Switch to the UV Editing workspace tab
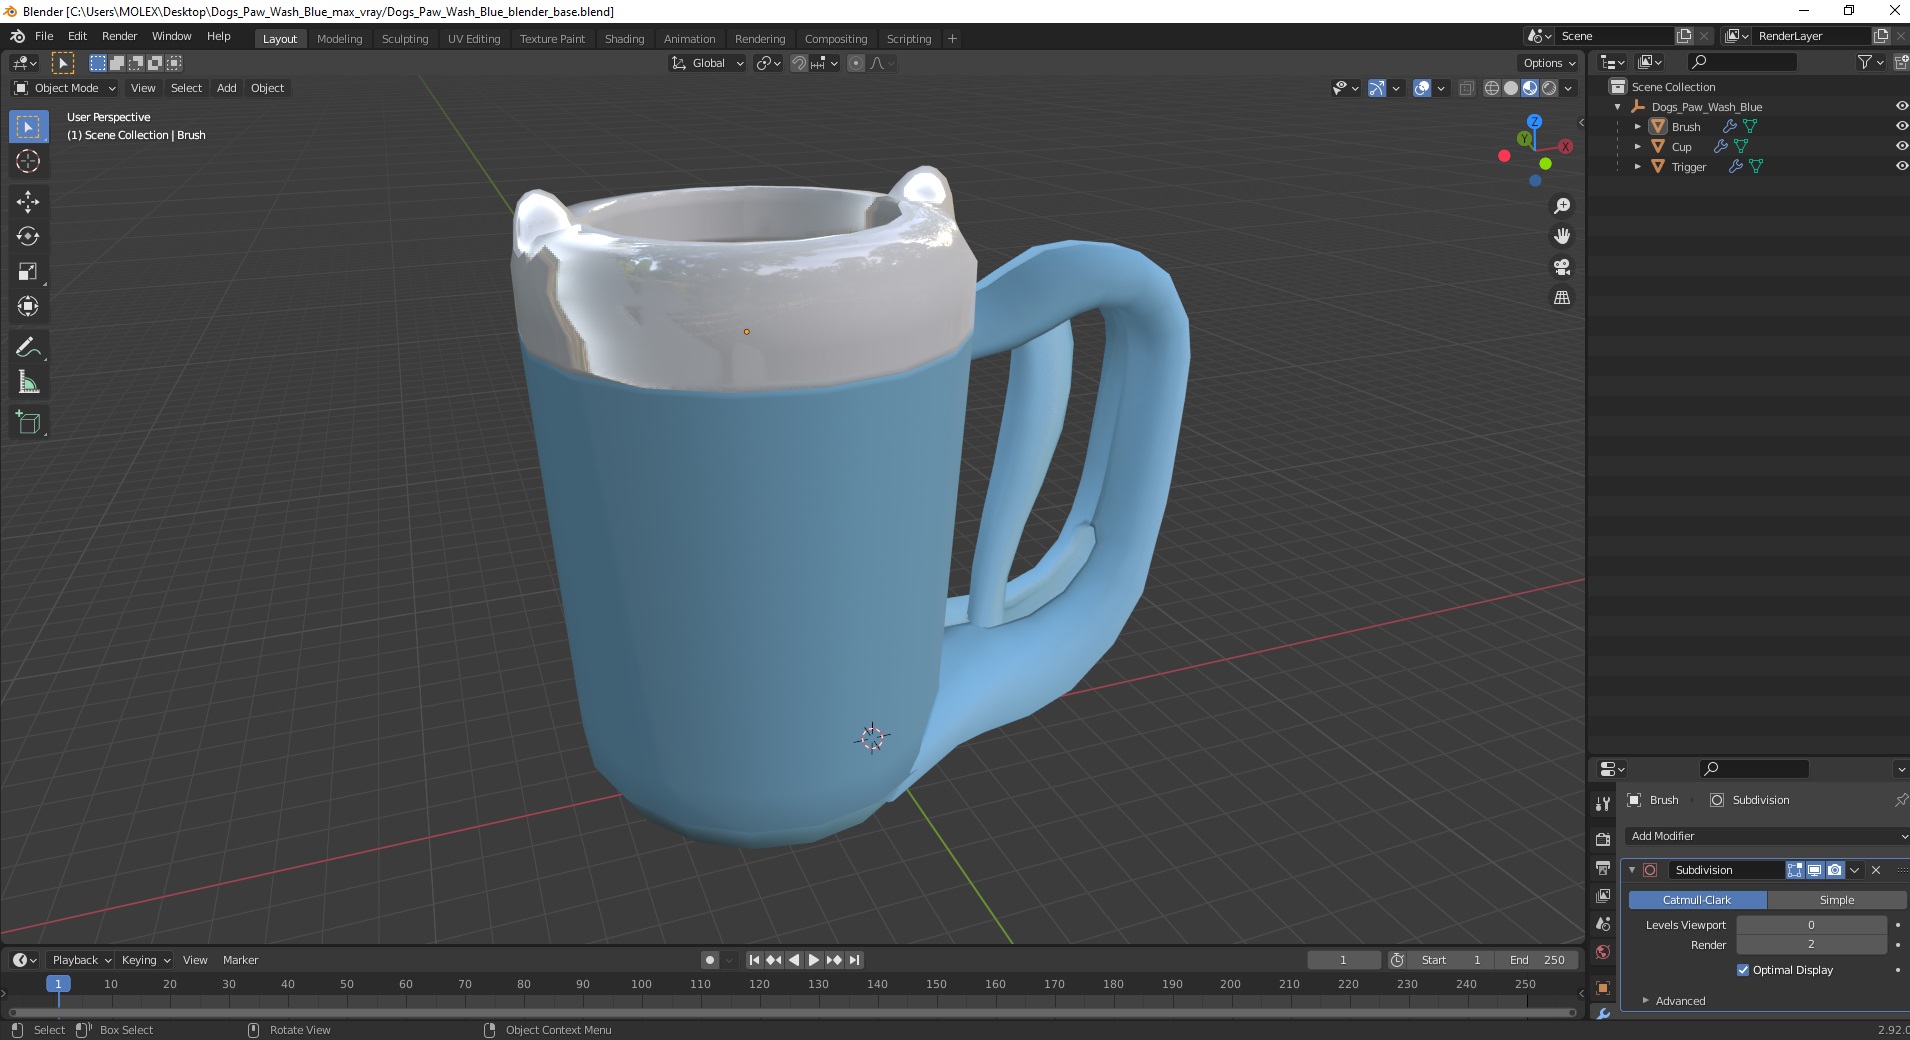 473,38
